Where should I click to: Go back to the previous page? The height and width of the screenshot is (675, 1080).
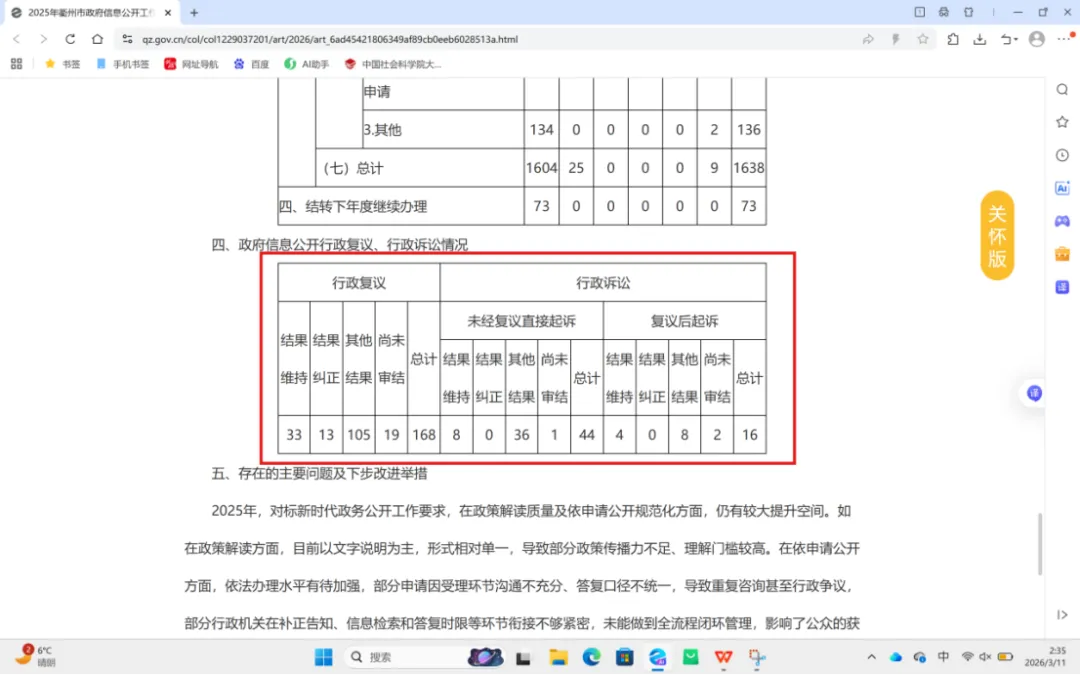17,39
